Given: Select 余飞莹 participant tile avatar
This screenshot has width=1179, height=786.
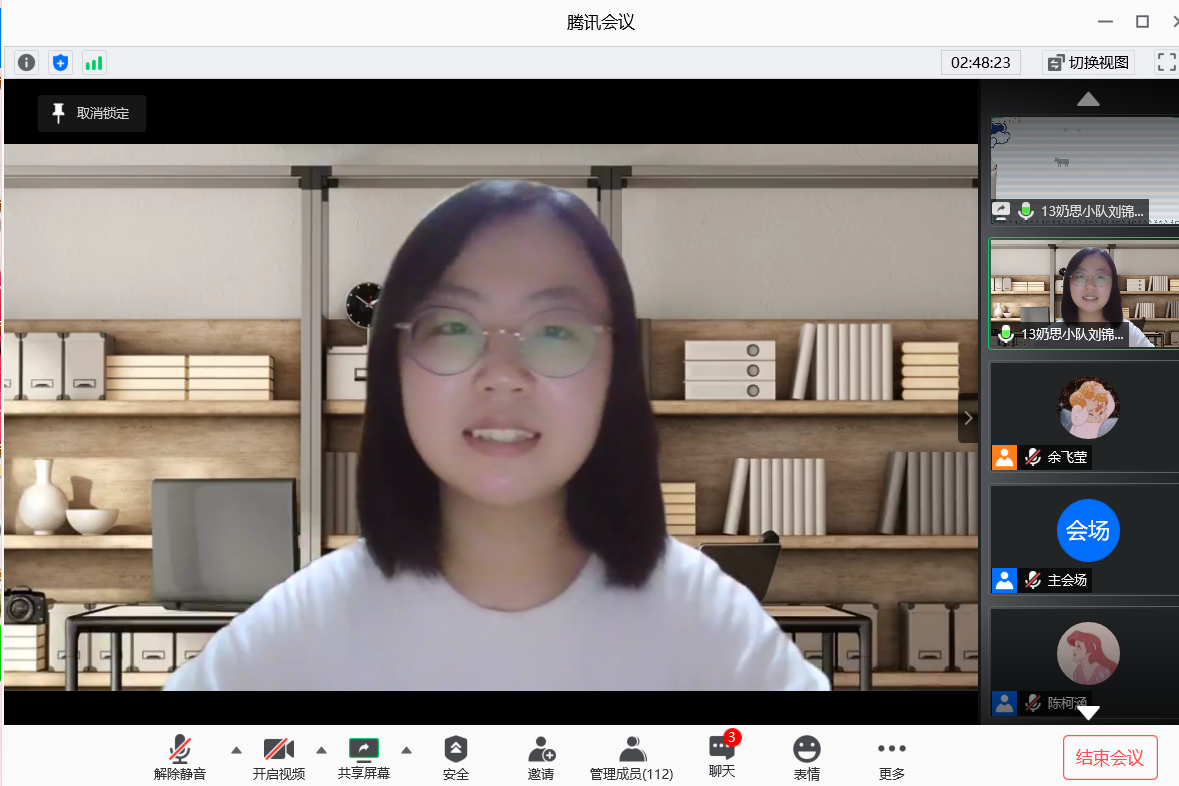Looking at the screenshot, I should click(1088, 408).
